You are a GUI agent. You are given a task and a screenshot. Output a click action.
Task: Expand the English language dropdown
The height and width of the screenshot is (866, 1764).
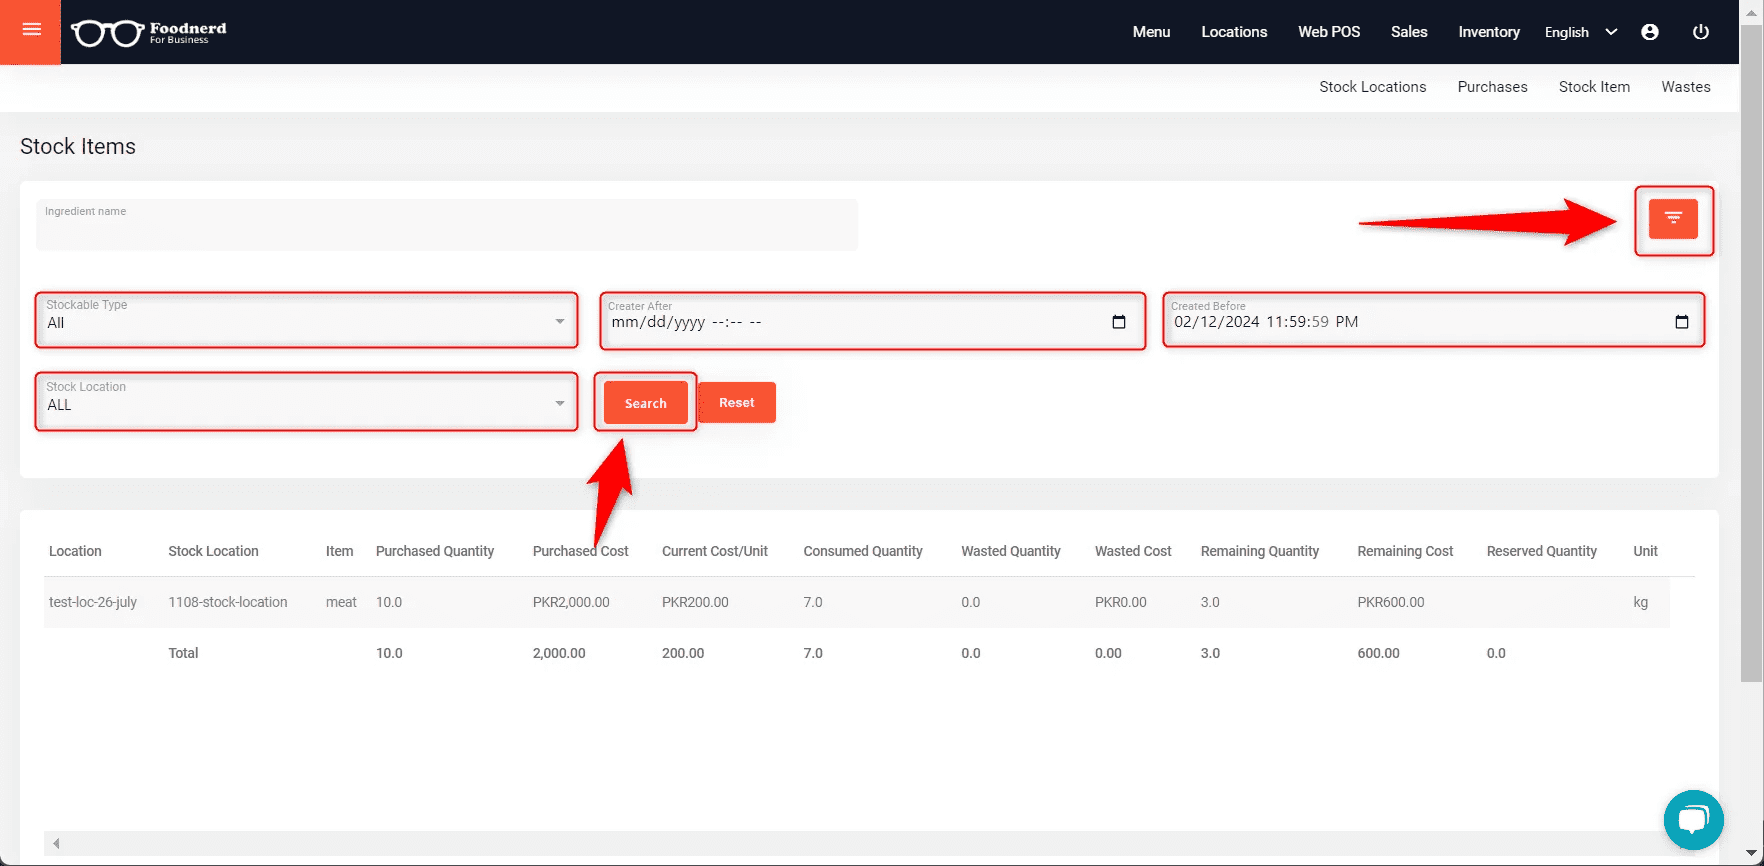pos(1581,32)
